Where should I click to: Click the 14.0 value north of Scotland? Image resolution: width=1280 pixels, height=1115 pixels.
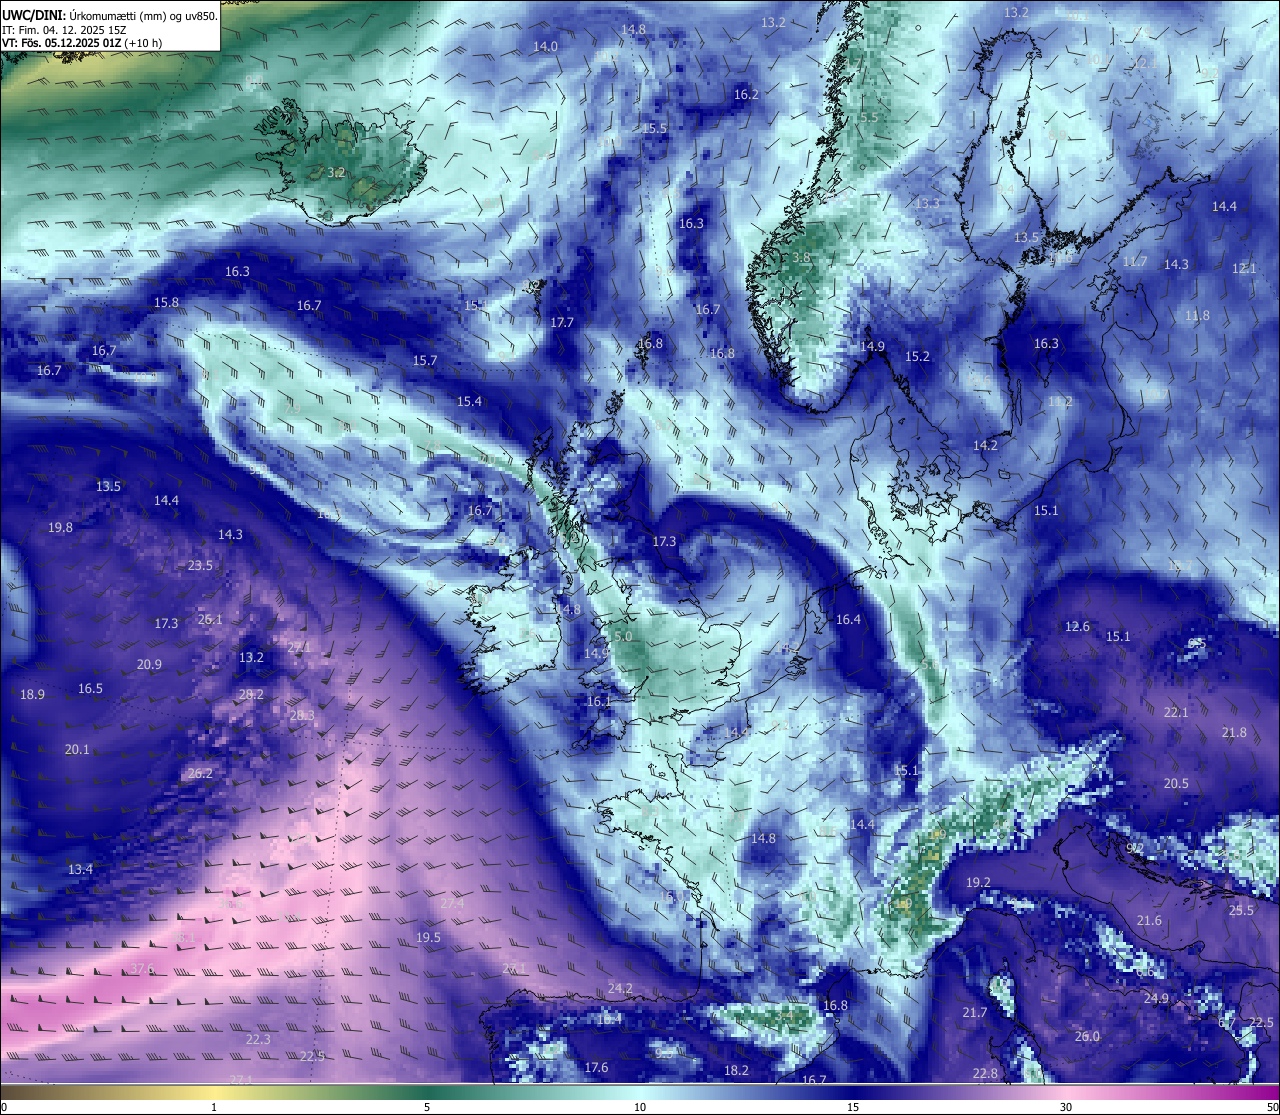545,46
